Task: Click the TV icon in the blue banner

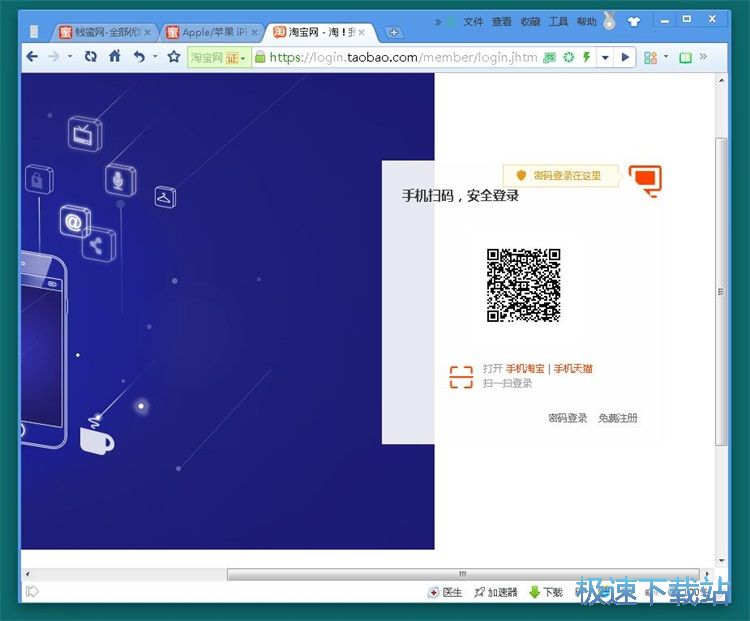Action: click(85, 134)
